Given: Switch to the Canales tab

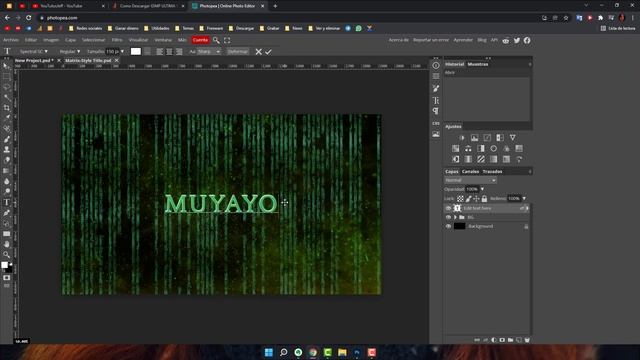Looking at the screenshot, I should coord(470,171).
